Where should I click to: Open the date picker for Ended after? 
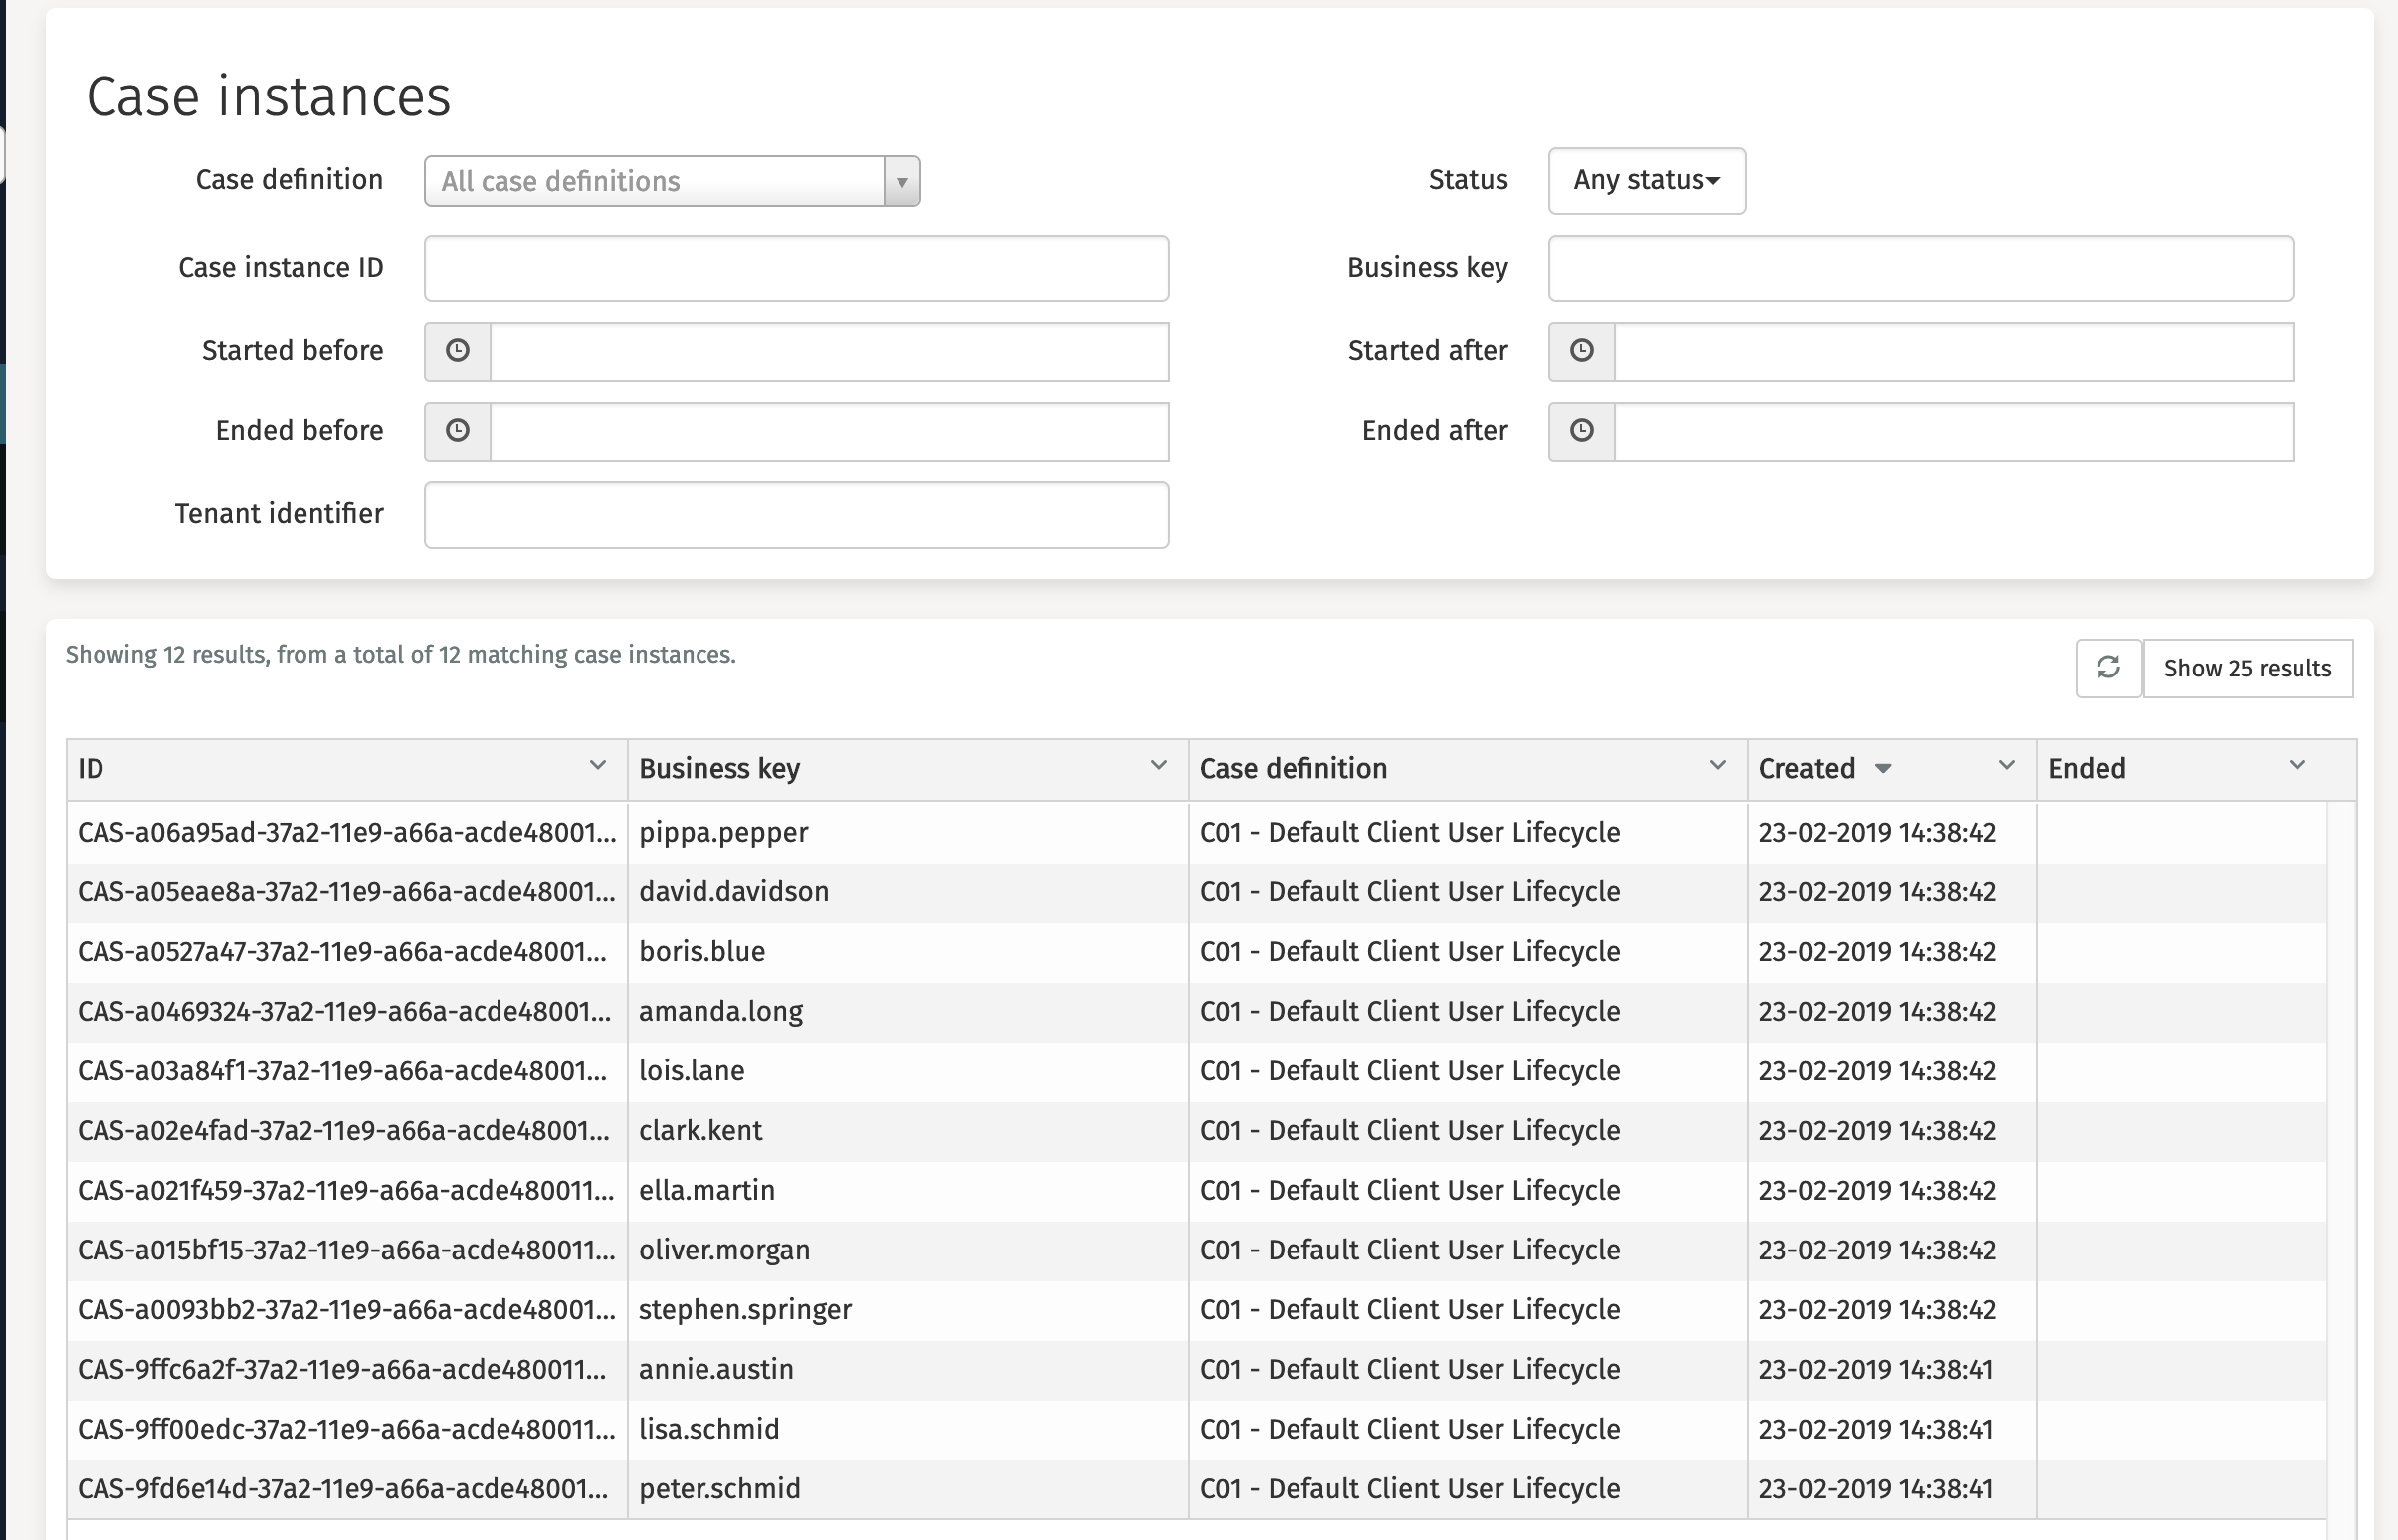click(x=1582, y=431)
